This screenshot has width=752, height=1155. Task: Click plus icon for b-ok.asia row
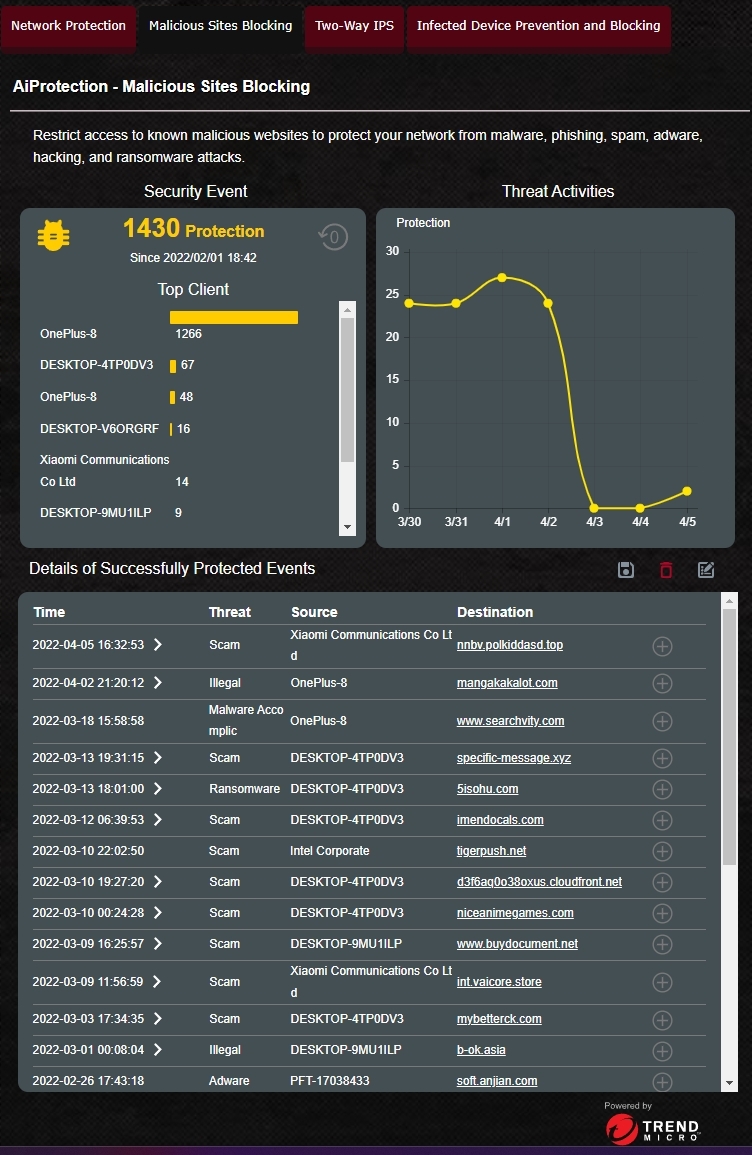pyautogui.click(x=663, y=1050)
